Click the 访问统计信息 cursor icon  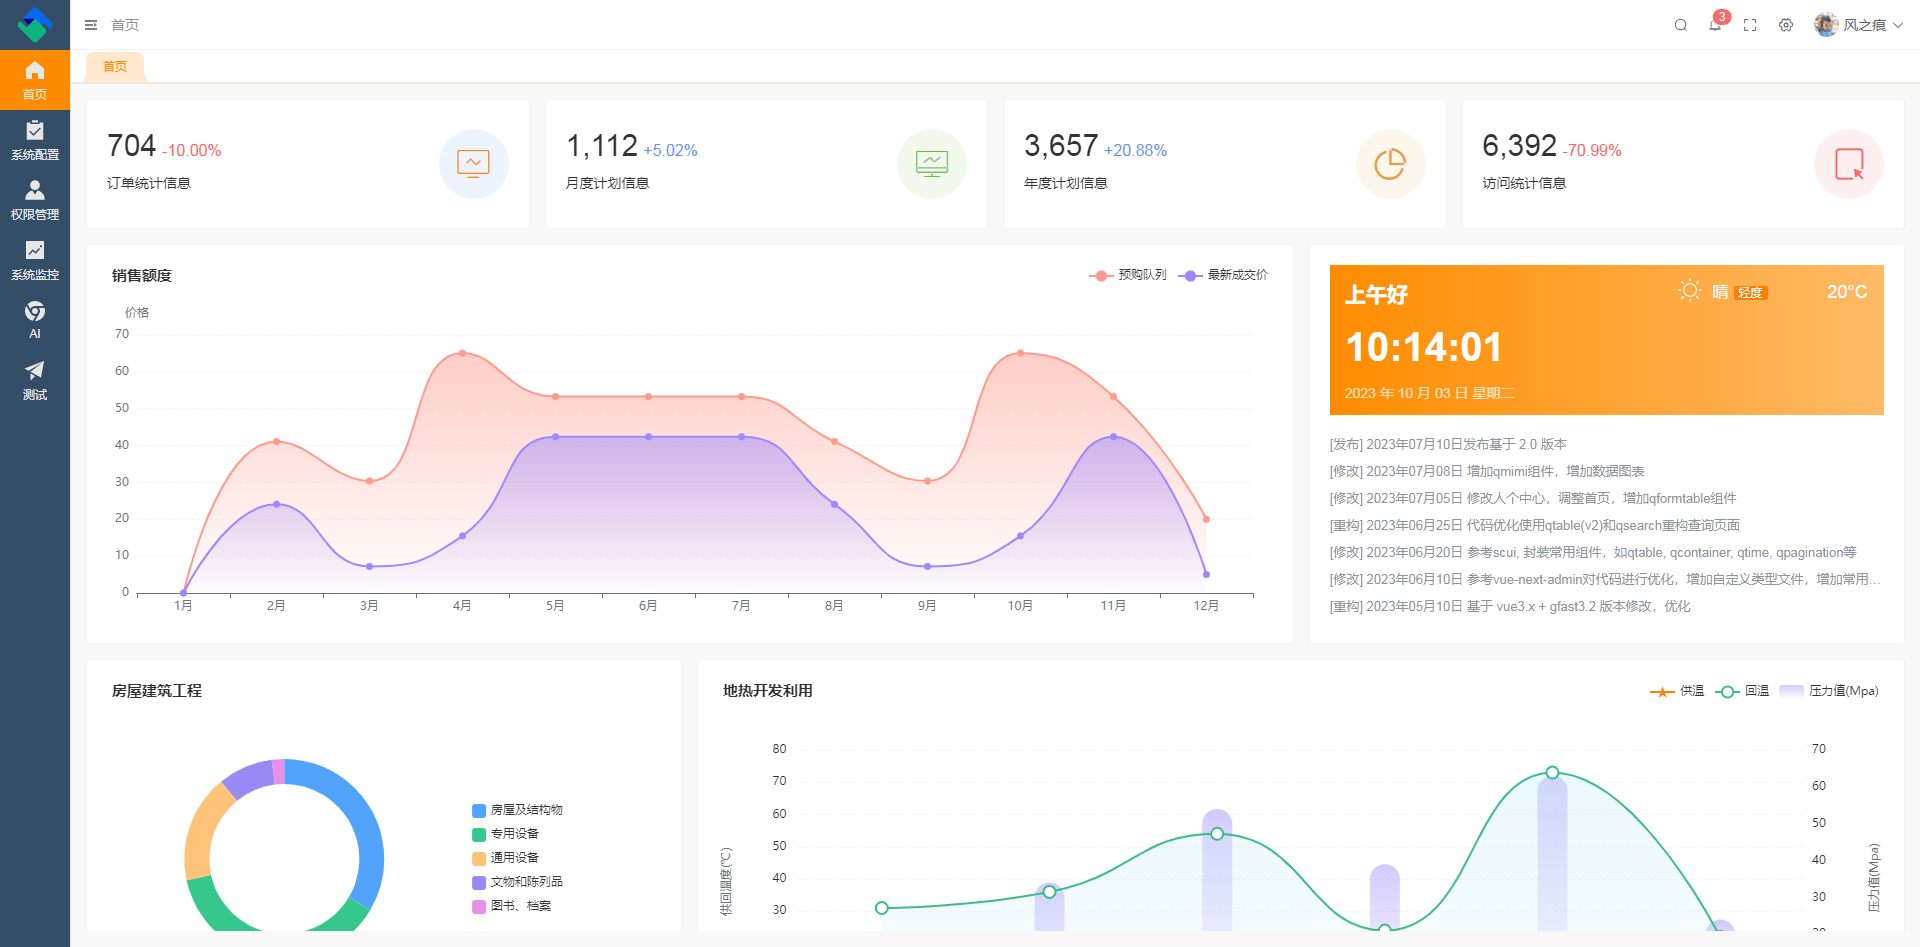pos(1849,164)
